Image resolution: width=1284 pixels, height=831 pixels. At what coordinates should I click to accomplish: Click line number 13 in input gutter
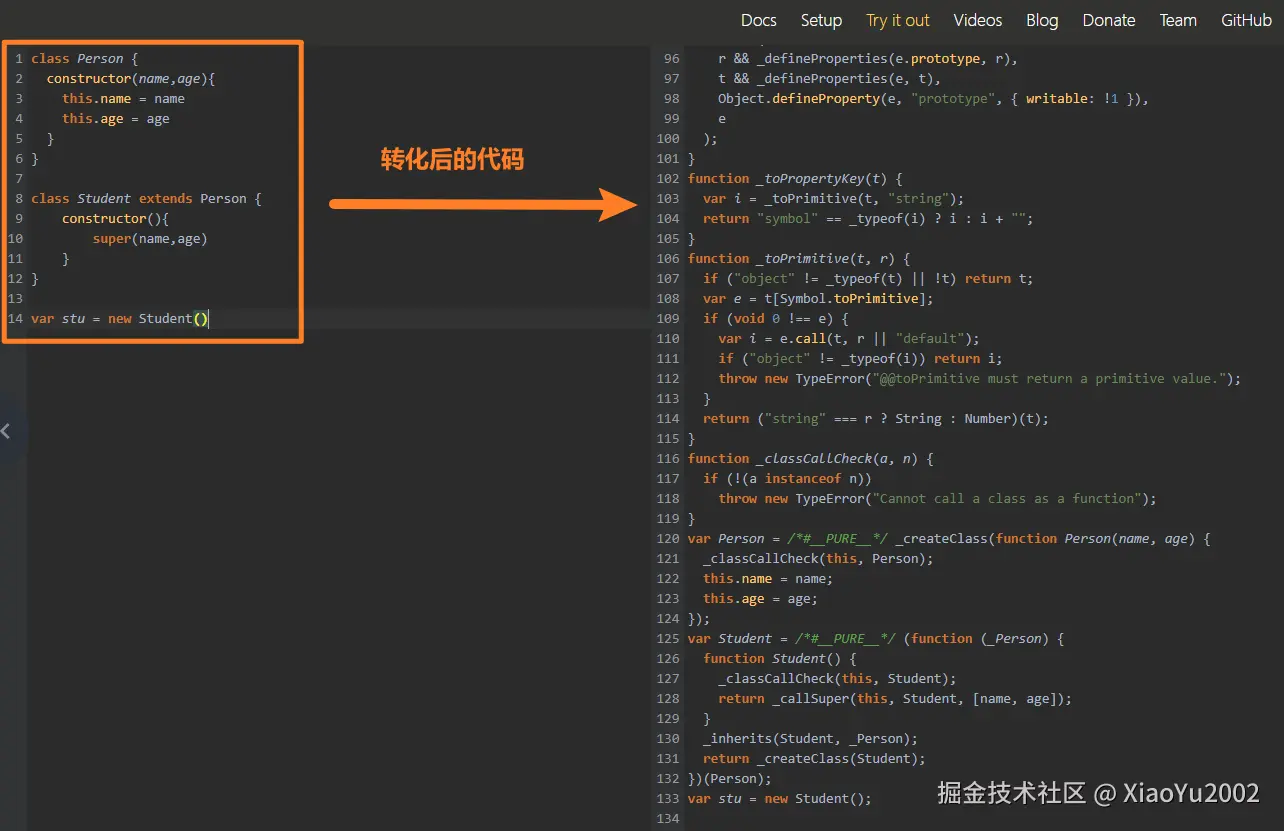pos(15,298)
